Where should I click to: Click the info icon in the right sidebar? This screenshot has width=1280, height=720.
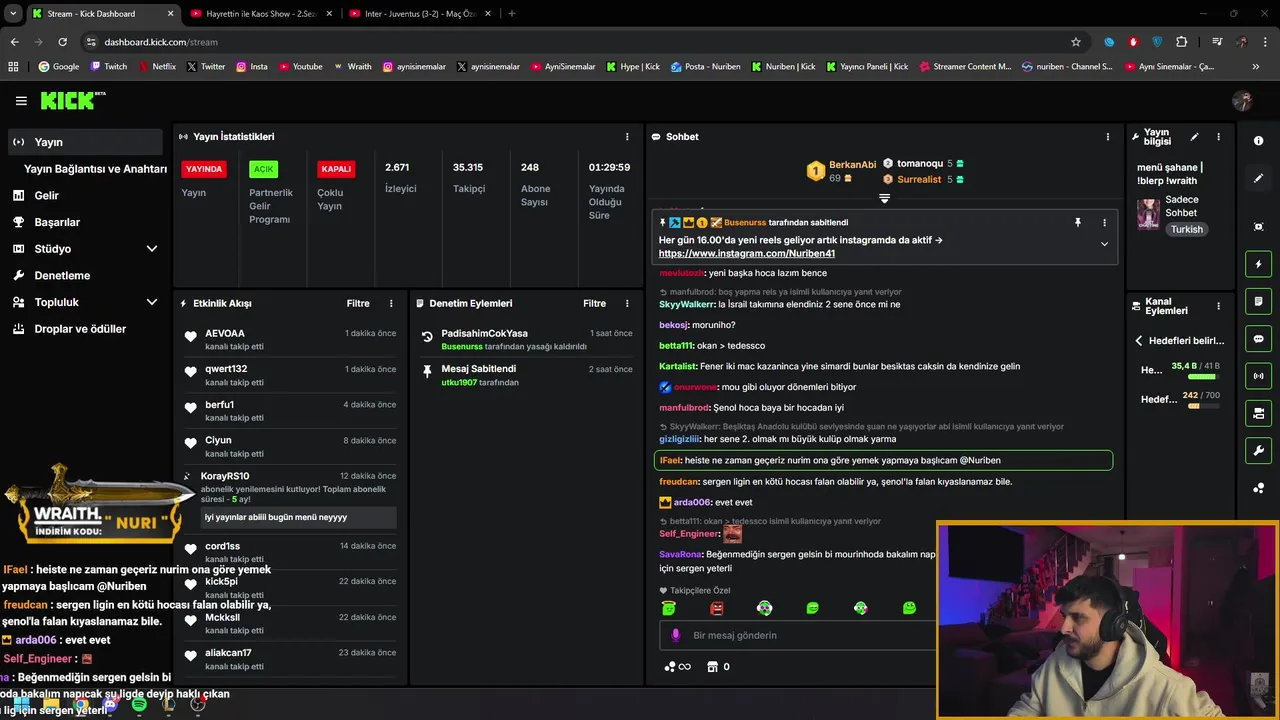(x=1258, y=141)
